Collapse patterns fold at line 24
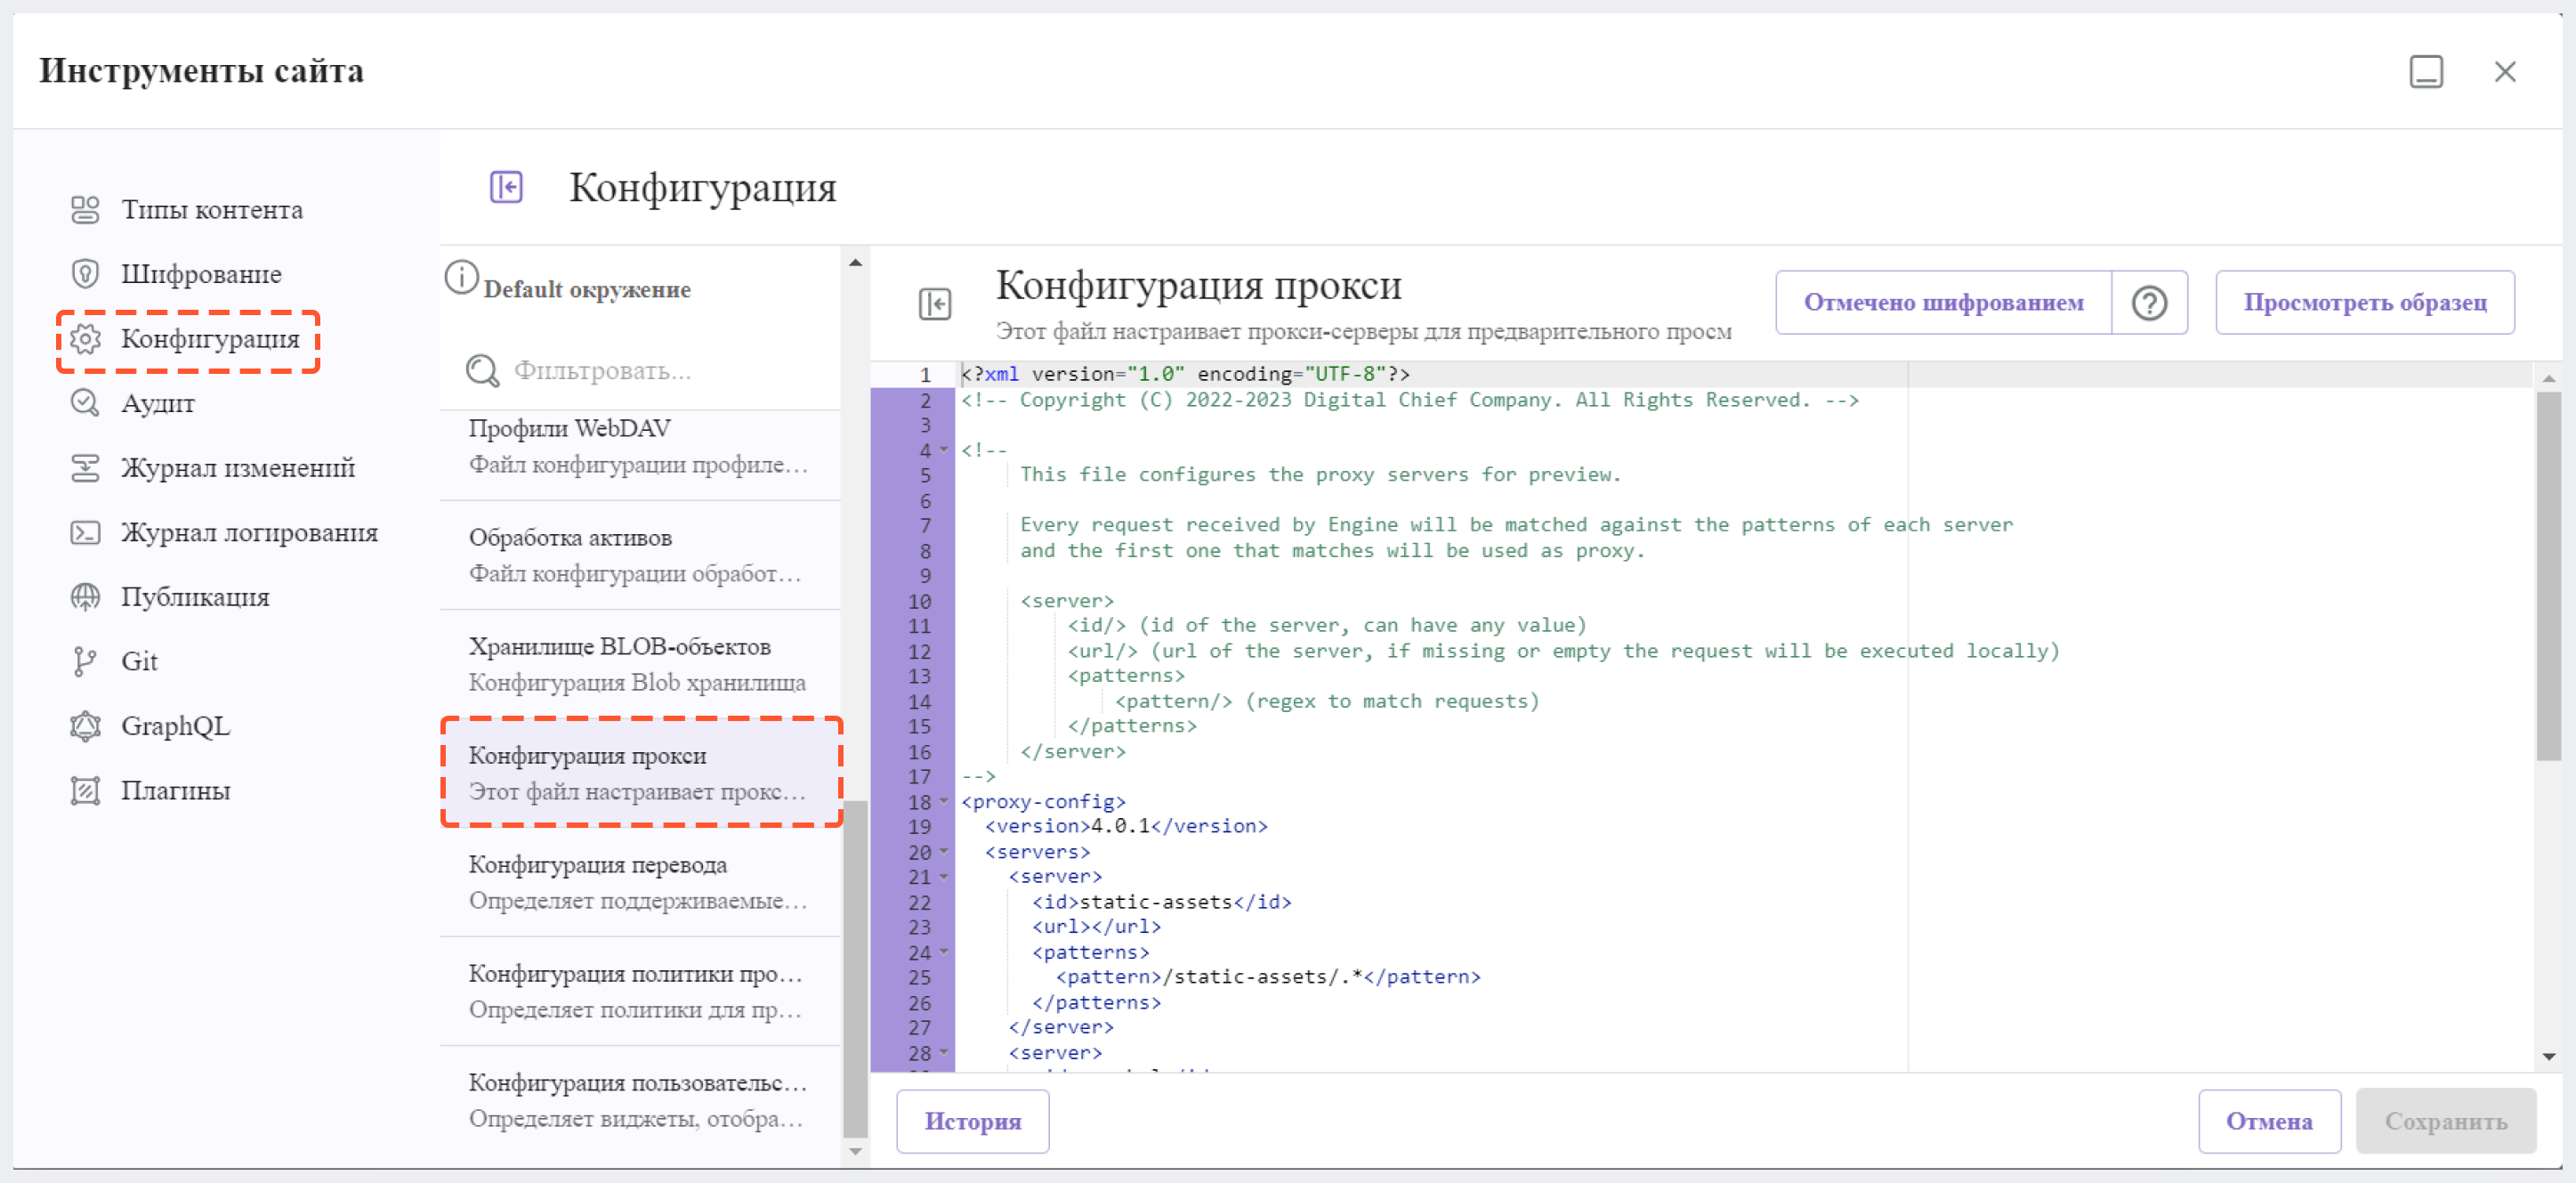The image size is (2576, 1183). (943, 952)
